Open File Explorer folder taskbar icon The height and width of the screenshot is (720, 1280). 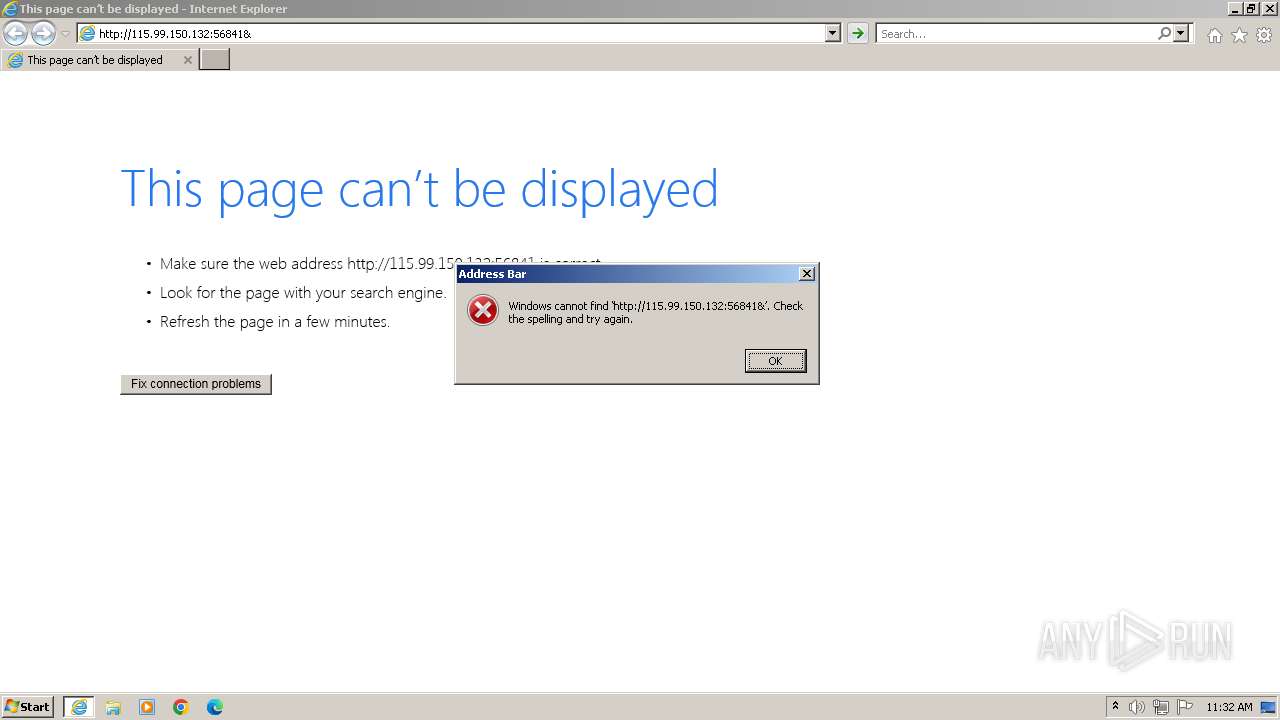(113, 707)
